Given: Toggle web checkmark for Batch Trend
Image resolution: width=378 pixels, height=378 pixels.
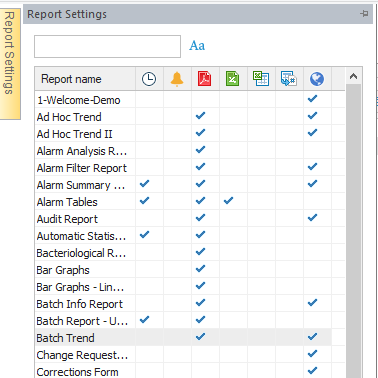Looking at the screenshot, I should (x=312, y=337).
